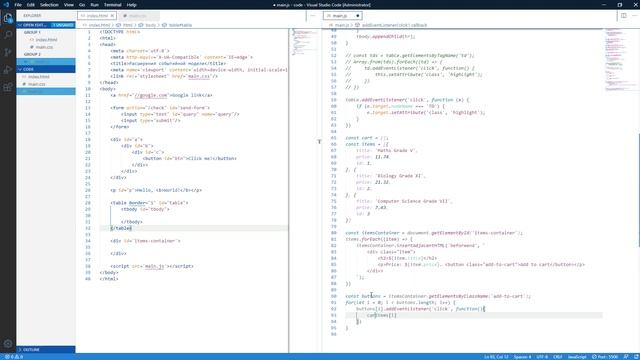Viewport: 640px width, 360px height.
Task: Open index.html in CODE folder
Action: point(46,77)
